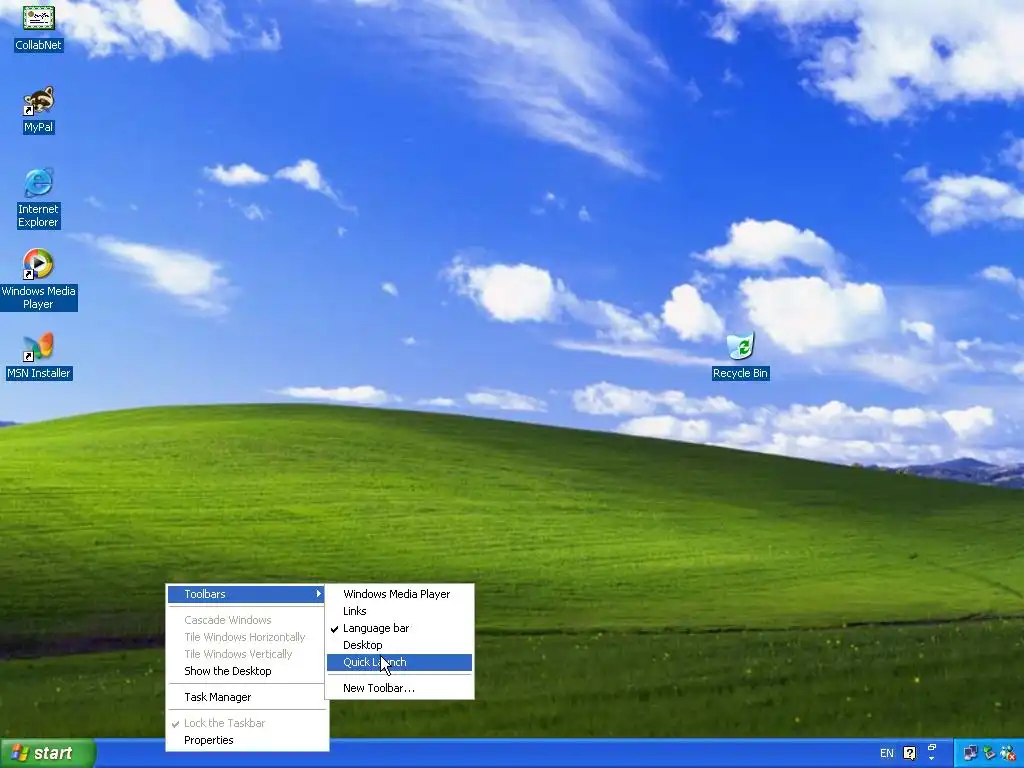Image resolution: width=1024 pixels, height=768 pixels.
Task: Enable the Windows Media Player toolbar
Action: point(399,594)
